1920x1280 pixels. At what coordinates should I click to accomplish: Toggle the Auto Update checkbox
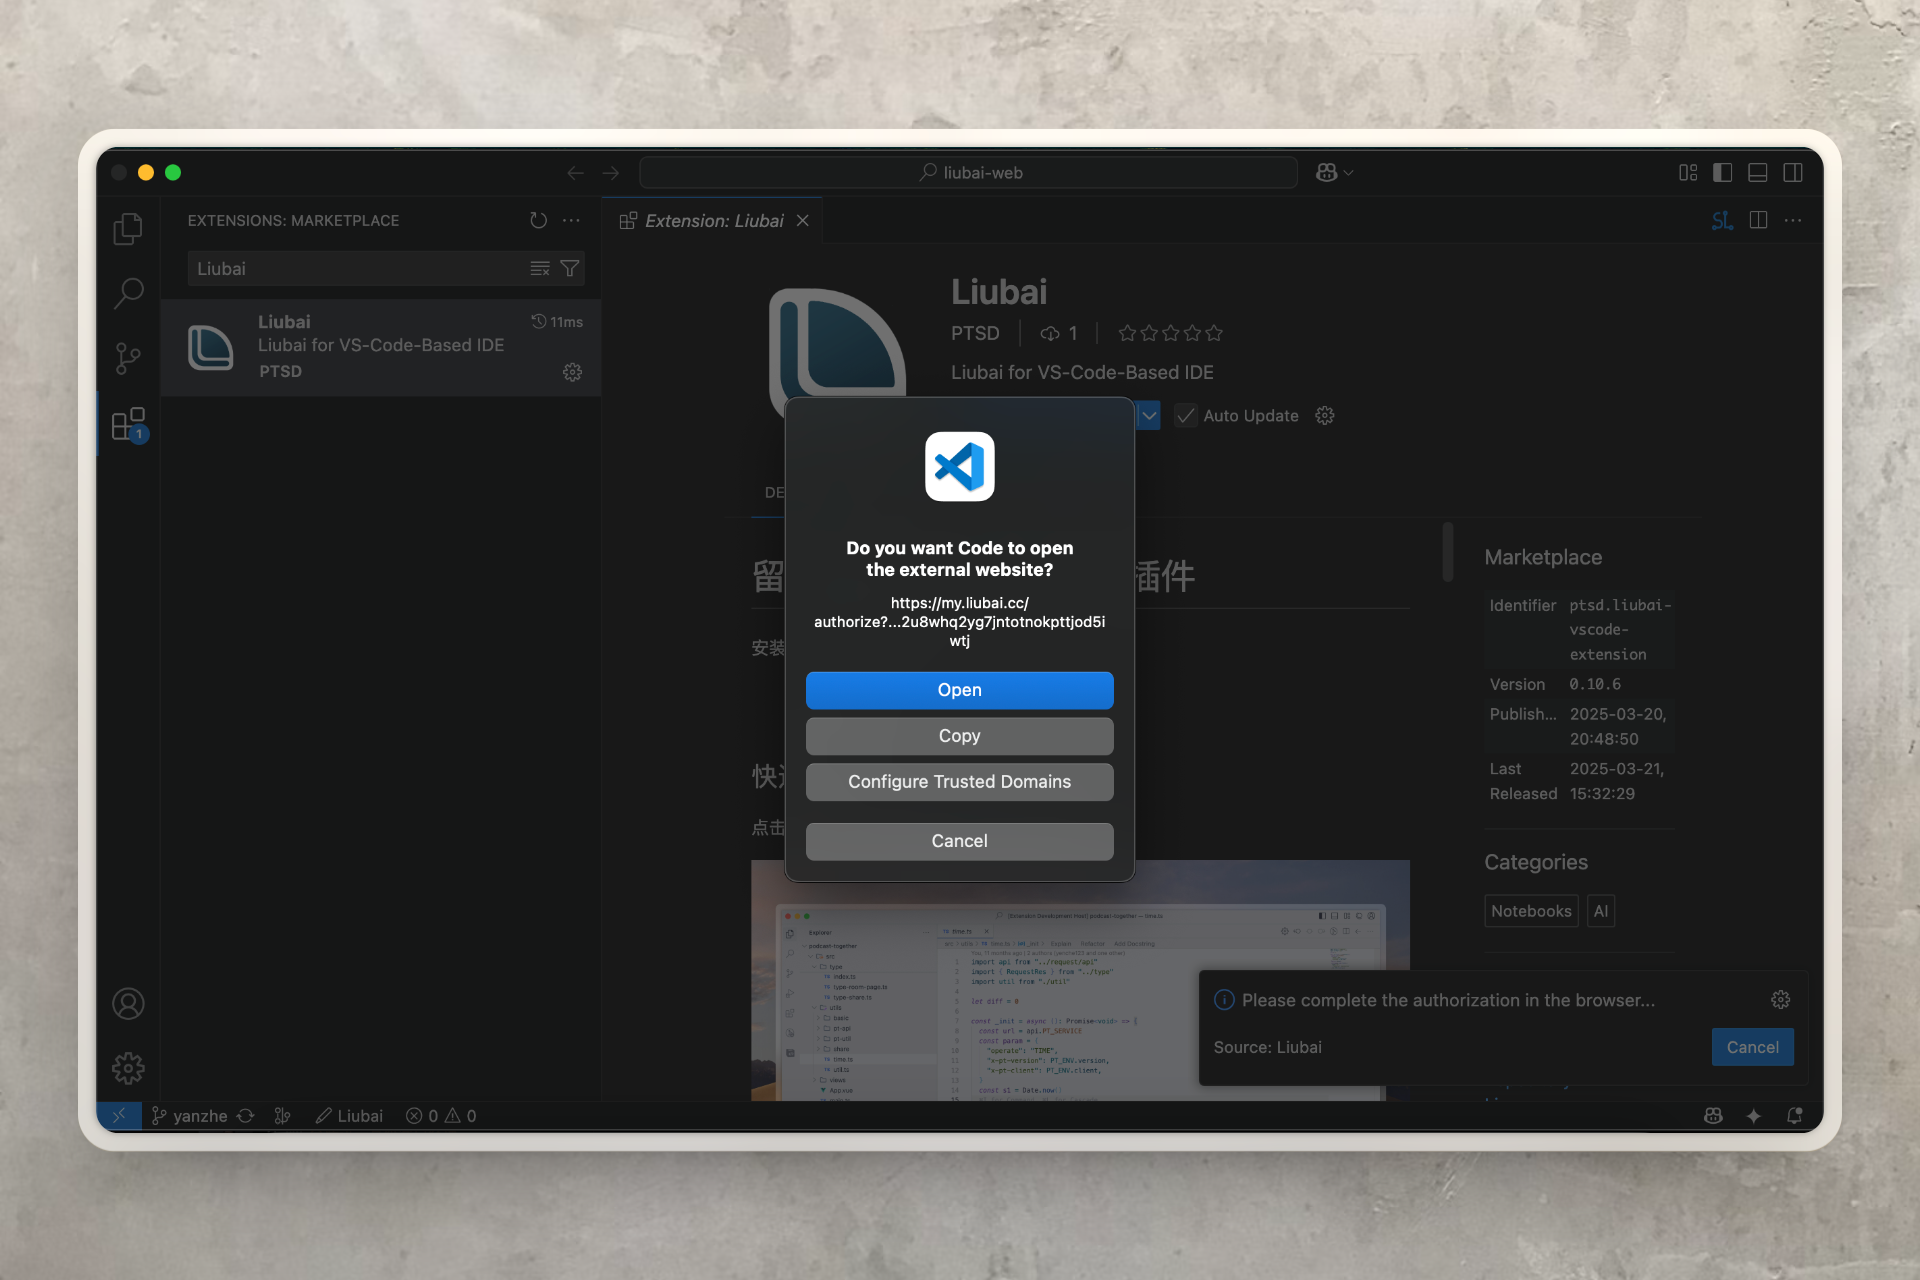[1186, 416]
